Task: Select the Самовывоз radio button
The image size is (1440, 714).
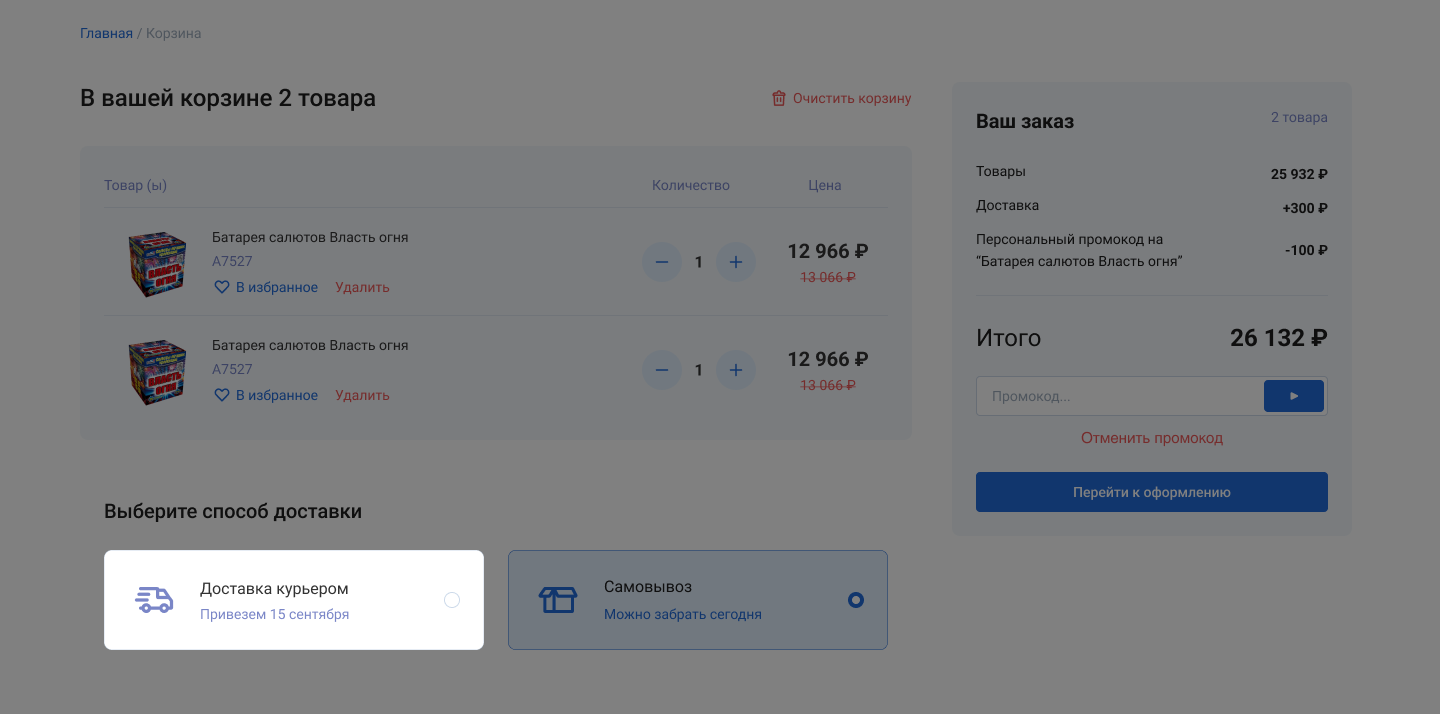Action: tap(855, 600)
